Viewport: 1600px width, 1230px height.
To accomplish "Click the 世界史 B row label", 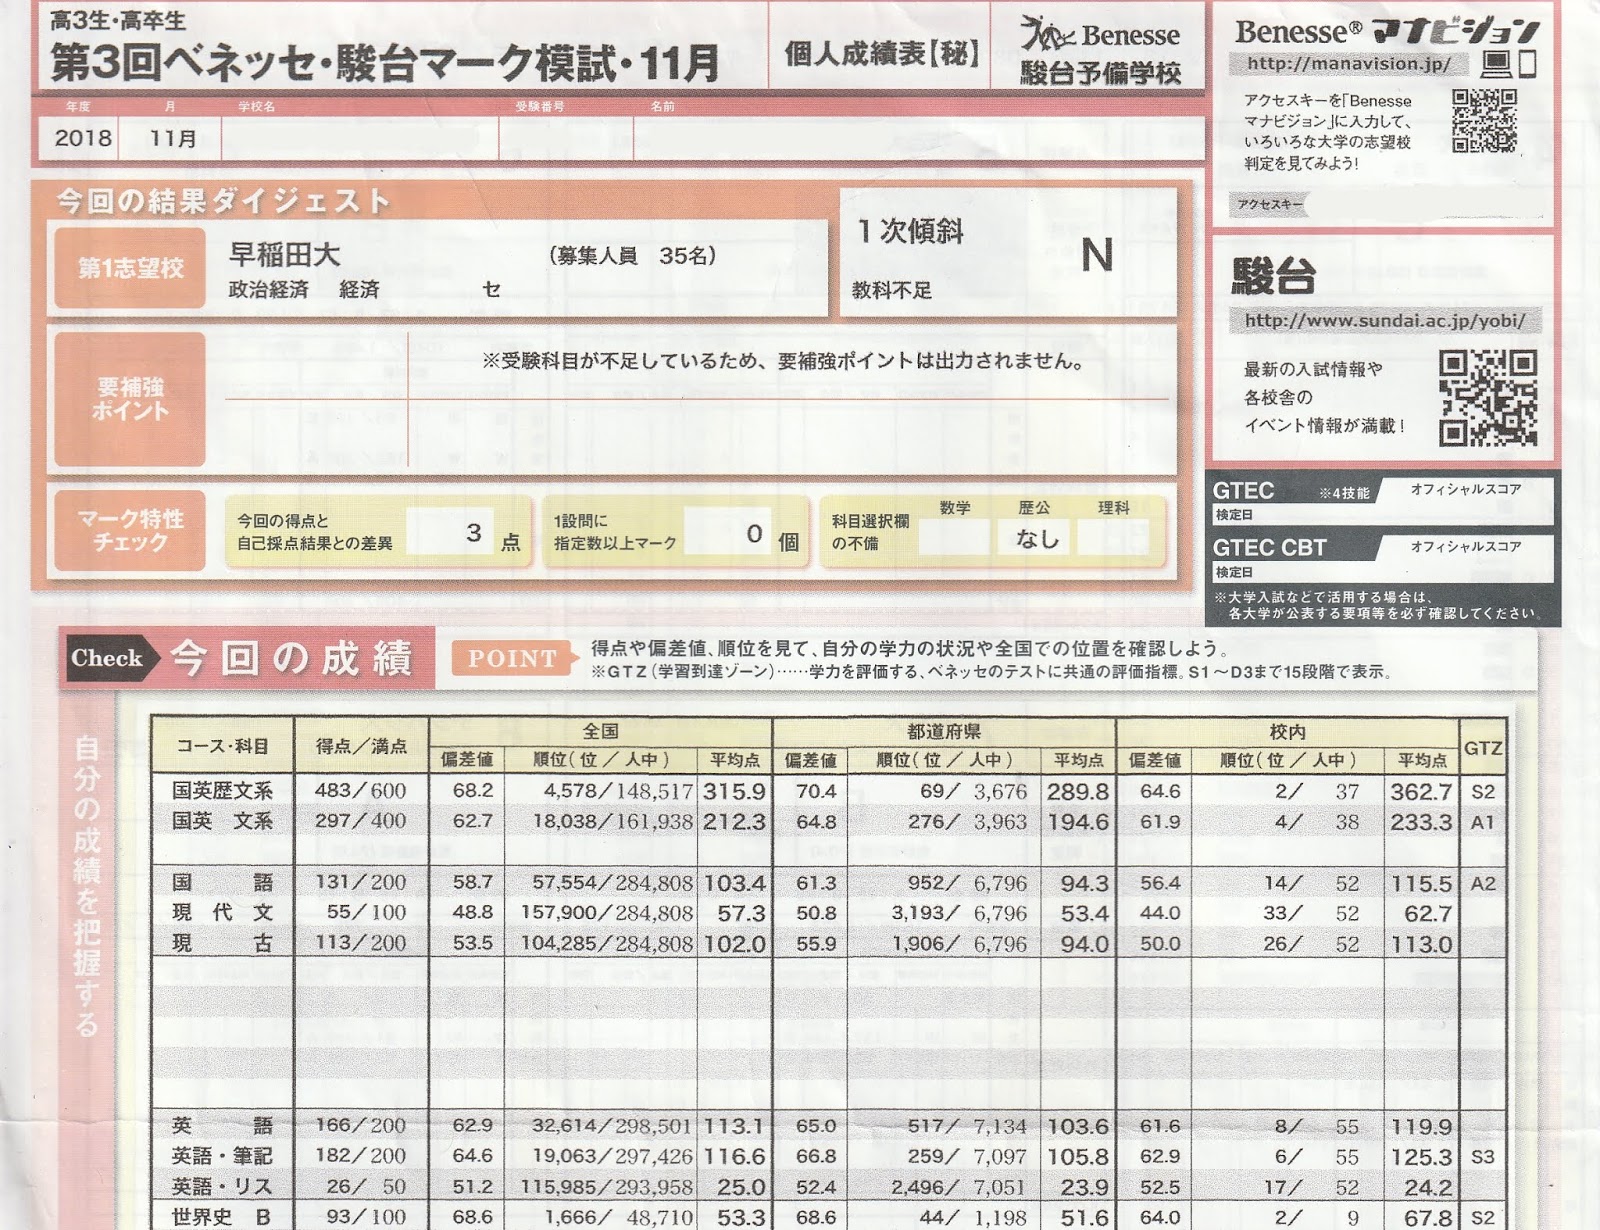I will coord(222,1217).
